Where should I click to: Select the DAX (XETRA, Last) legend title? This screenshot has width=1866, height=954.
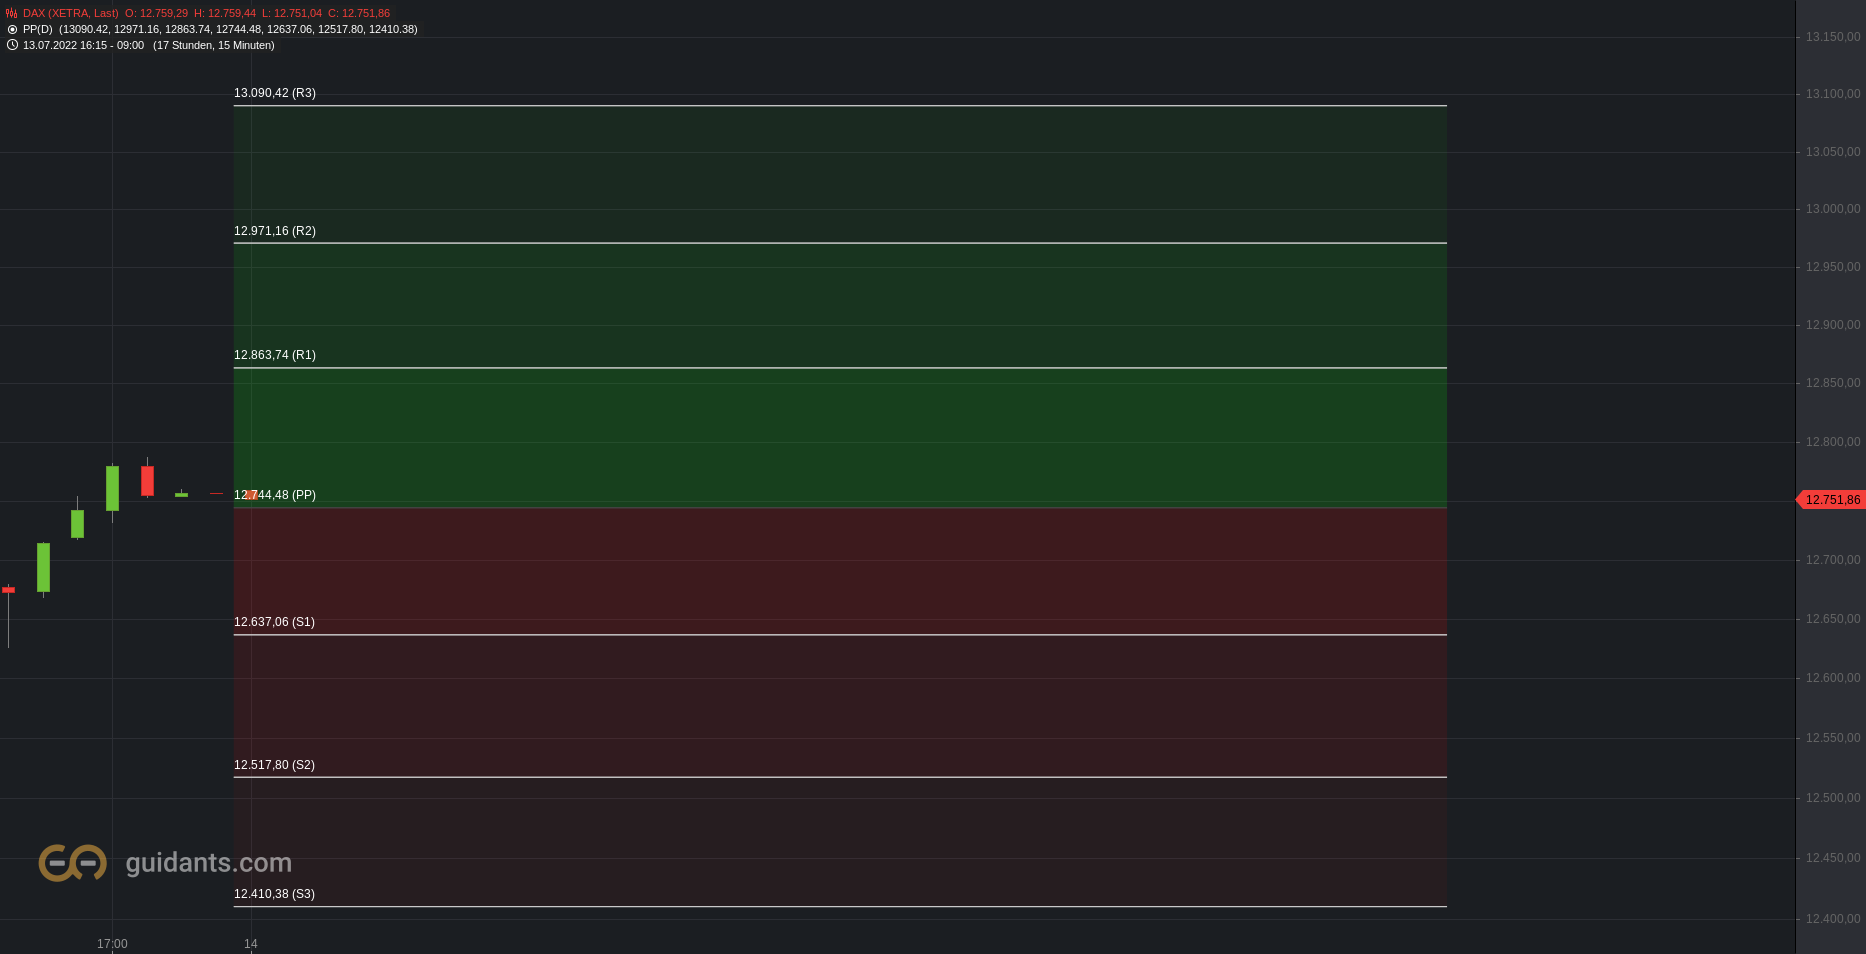[71, 13]
